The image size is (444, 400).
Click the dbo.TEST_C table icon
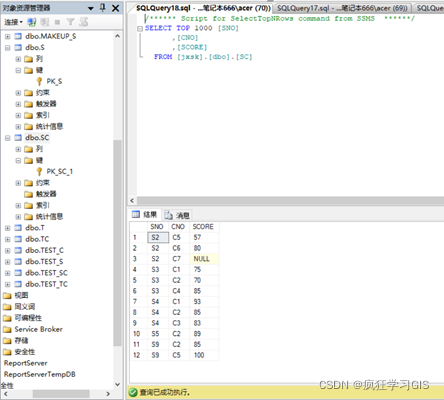(x=18, y=251)
